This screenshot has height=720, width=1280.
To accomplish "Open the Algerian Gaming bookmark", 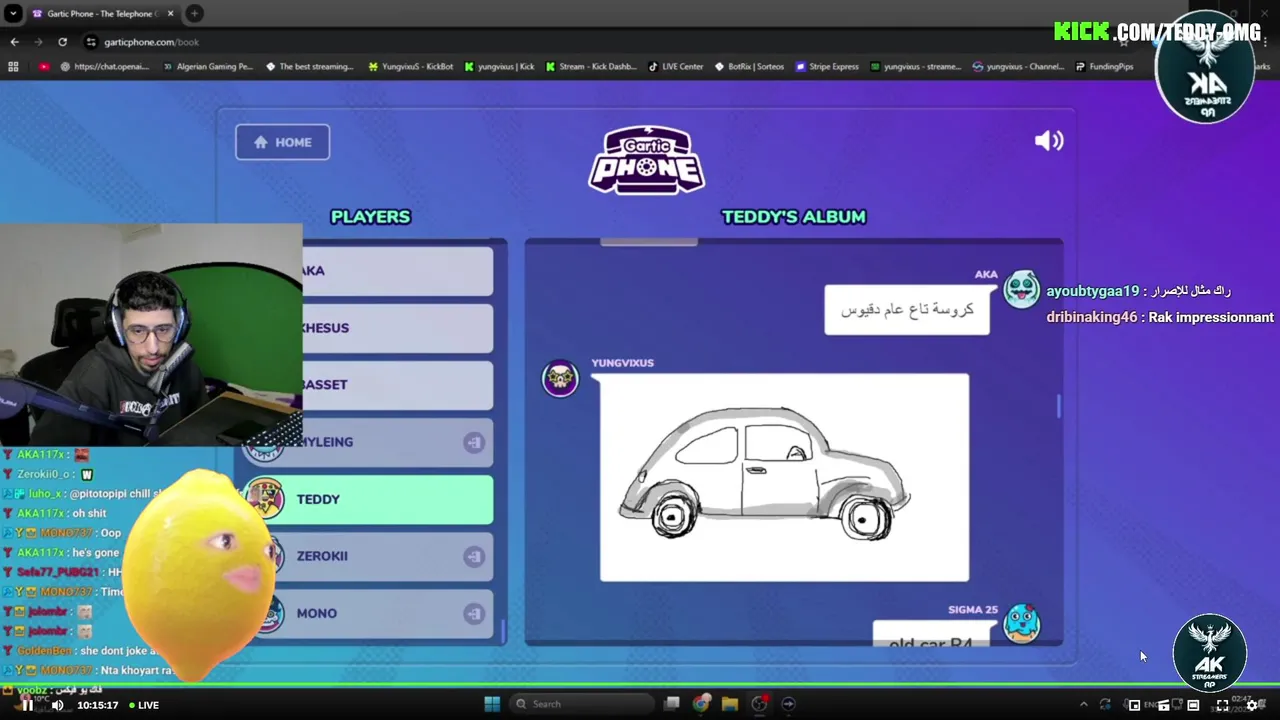I will (207, 67).
